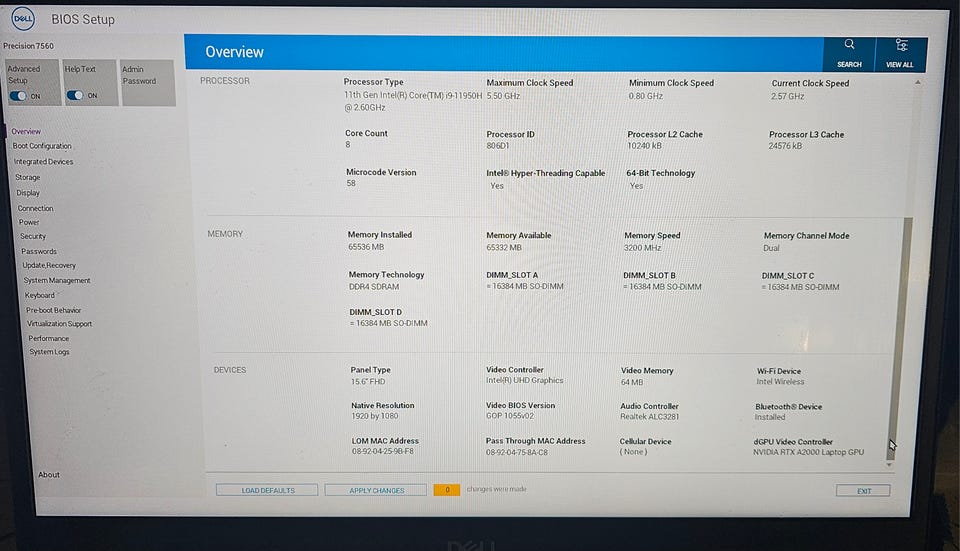Screen dimensions: 960x551
Task: Open Power settings
Action: click(x=29, y=222)
